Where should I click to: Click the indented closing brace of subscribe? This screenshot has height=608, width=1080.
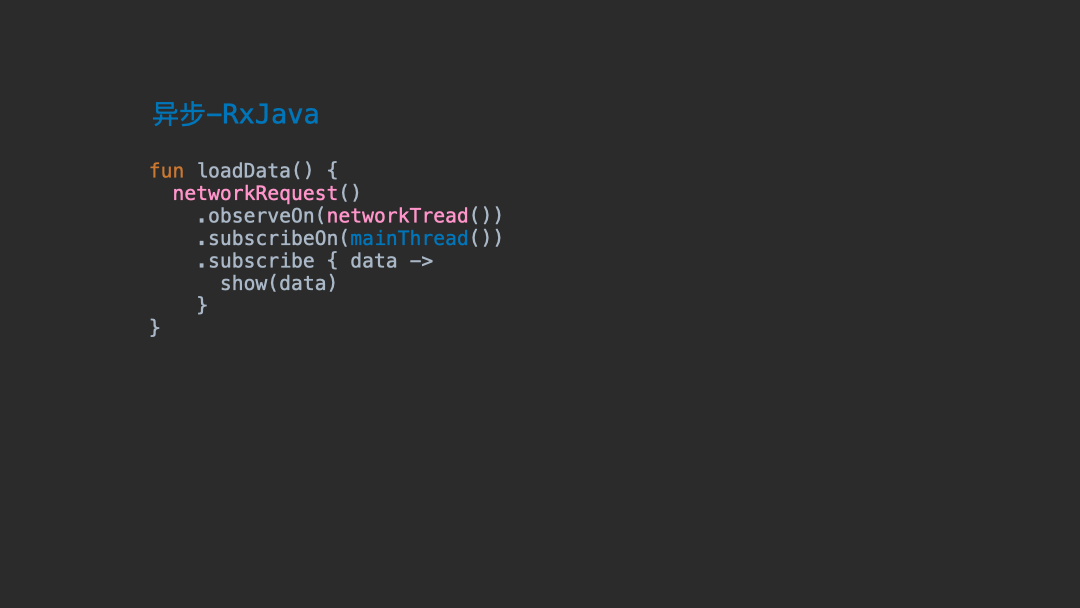click(202, 305)
